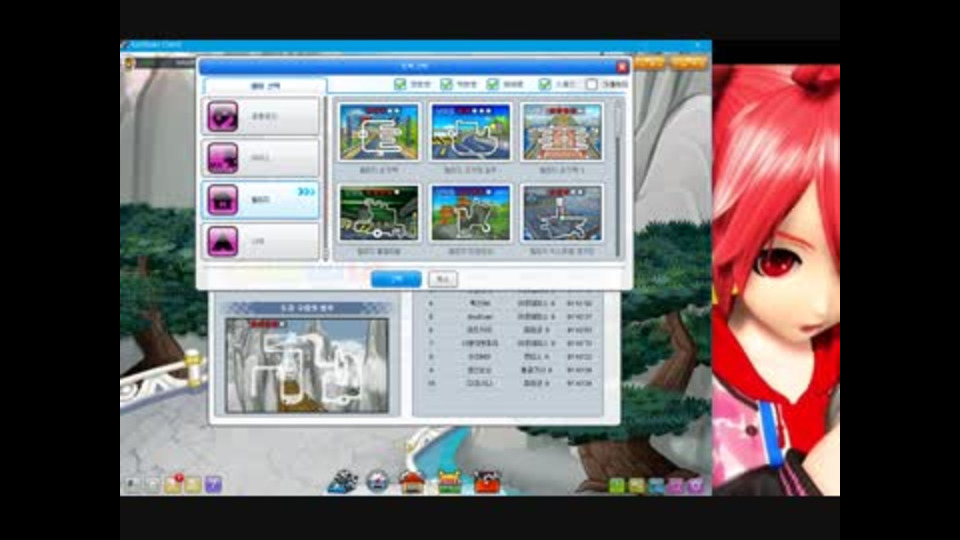Click the small emblem icon at top-left of game window
Viewport: 960px width, 540px height.
129,62
